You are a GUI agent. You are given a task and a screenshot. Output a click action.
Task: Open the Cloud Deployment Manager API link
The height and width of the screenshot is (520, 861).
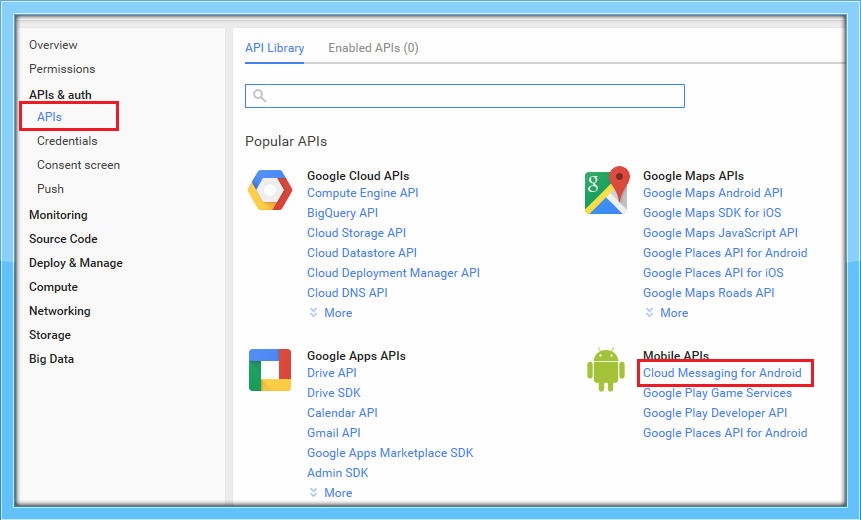pos(393,273)
